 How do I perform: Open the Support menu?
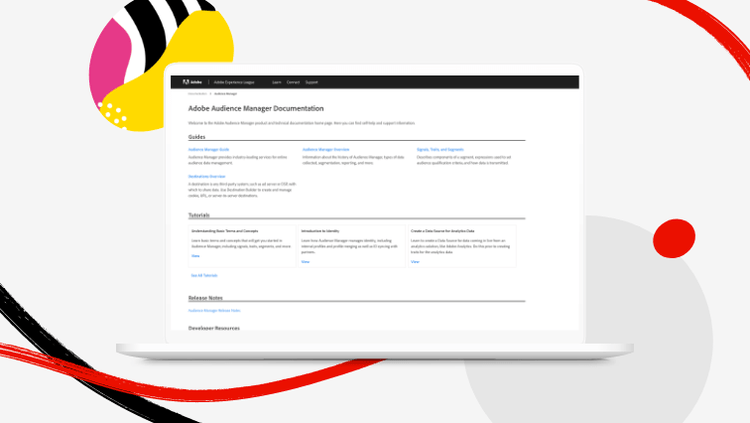tap(311, 82)
